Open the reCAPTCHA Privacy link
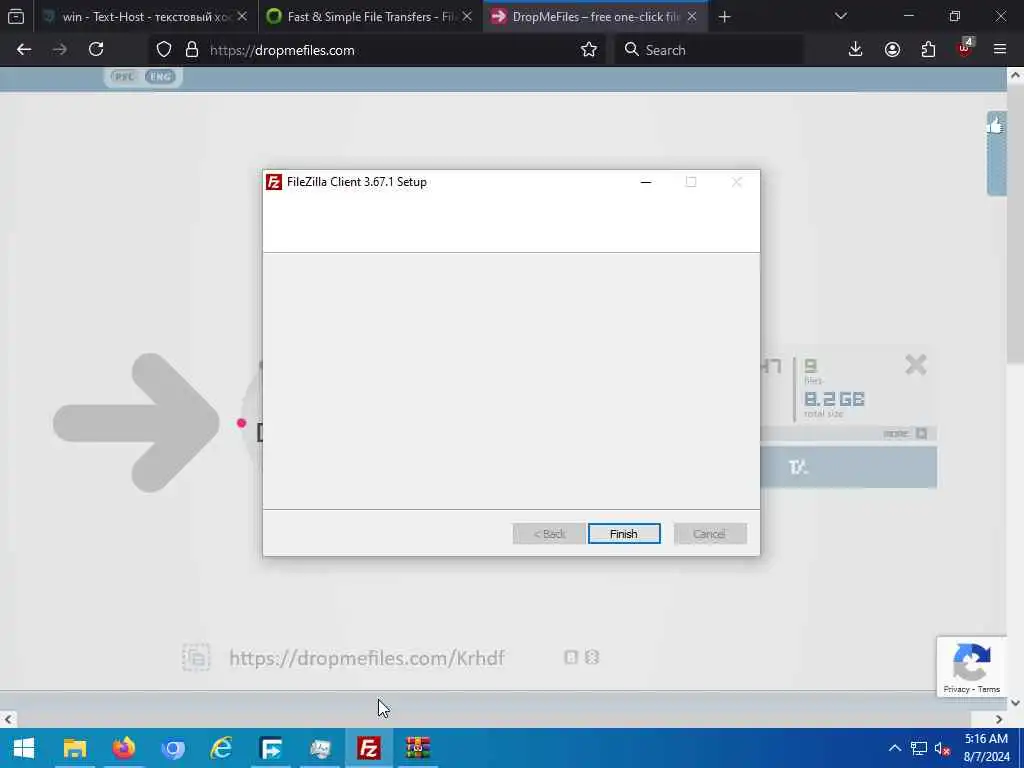This screenshot has width=1024, height=768. [956, 689]
